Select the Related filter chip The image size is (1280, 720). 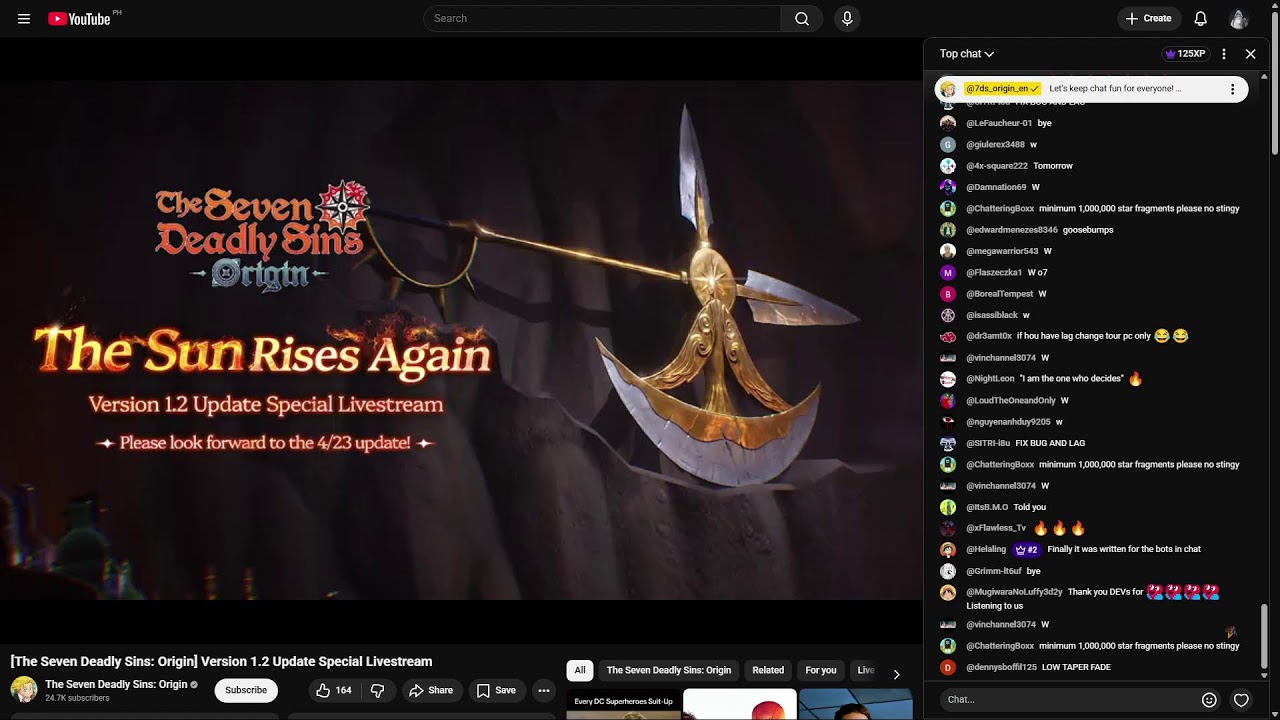[768, 670]
